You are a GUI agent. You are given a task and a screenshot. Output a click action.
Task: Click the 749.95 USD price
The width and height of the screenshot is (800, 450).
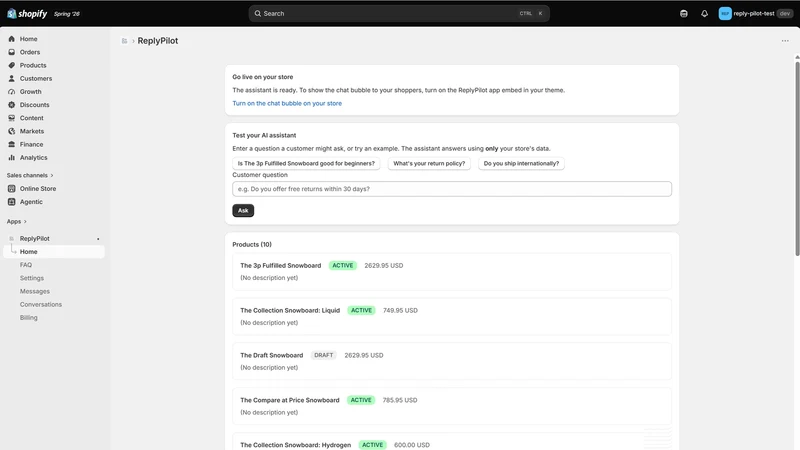(400, 310)
